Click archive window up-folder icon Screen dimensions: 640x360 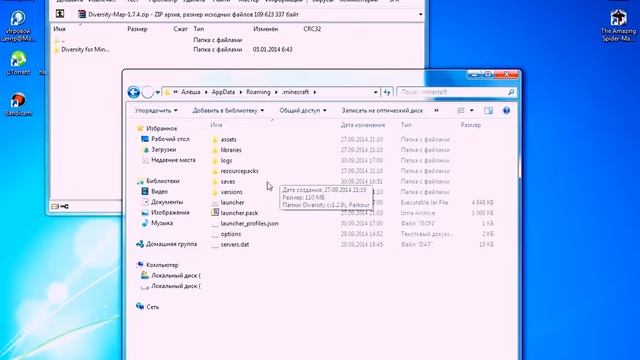pyautogui.click(x=60, y=14)
